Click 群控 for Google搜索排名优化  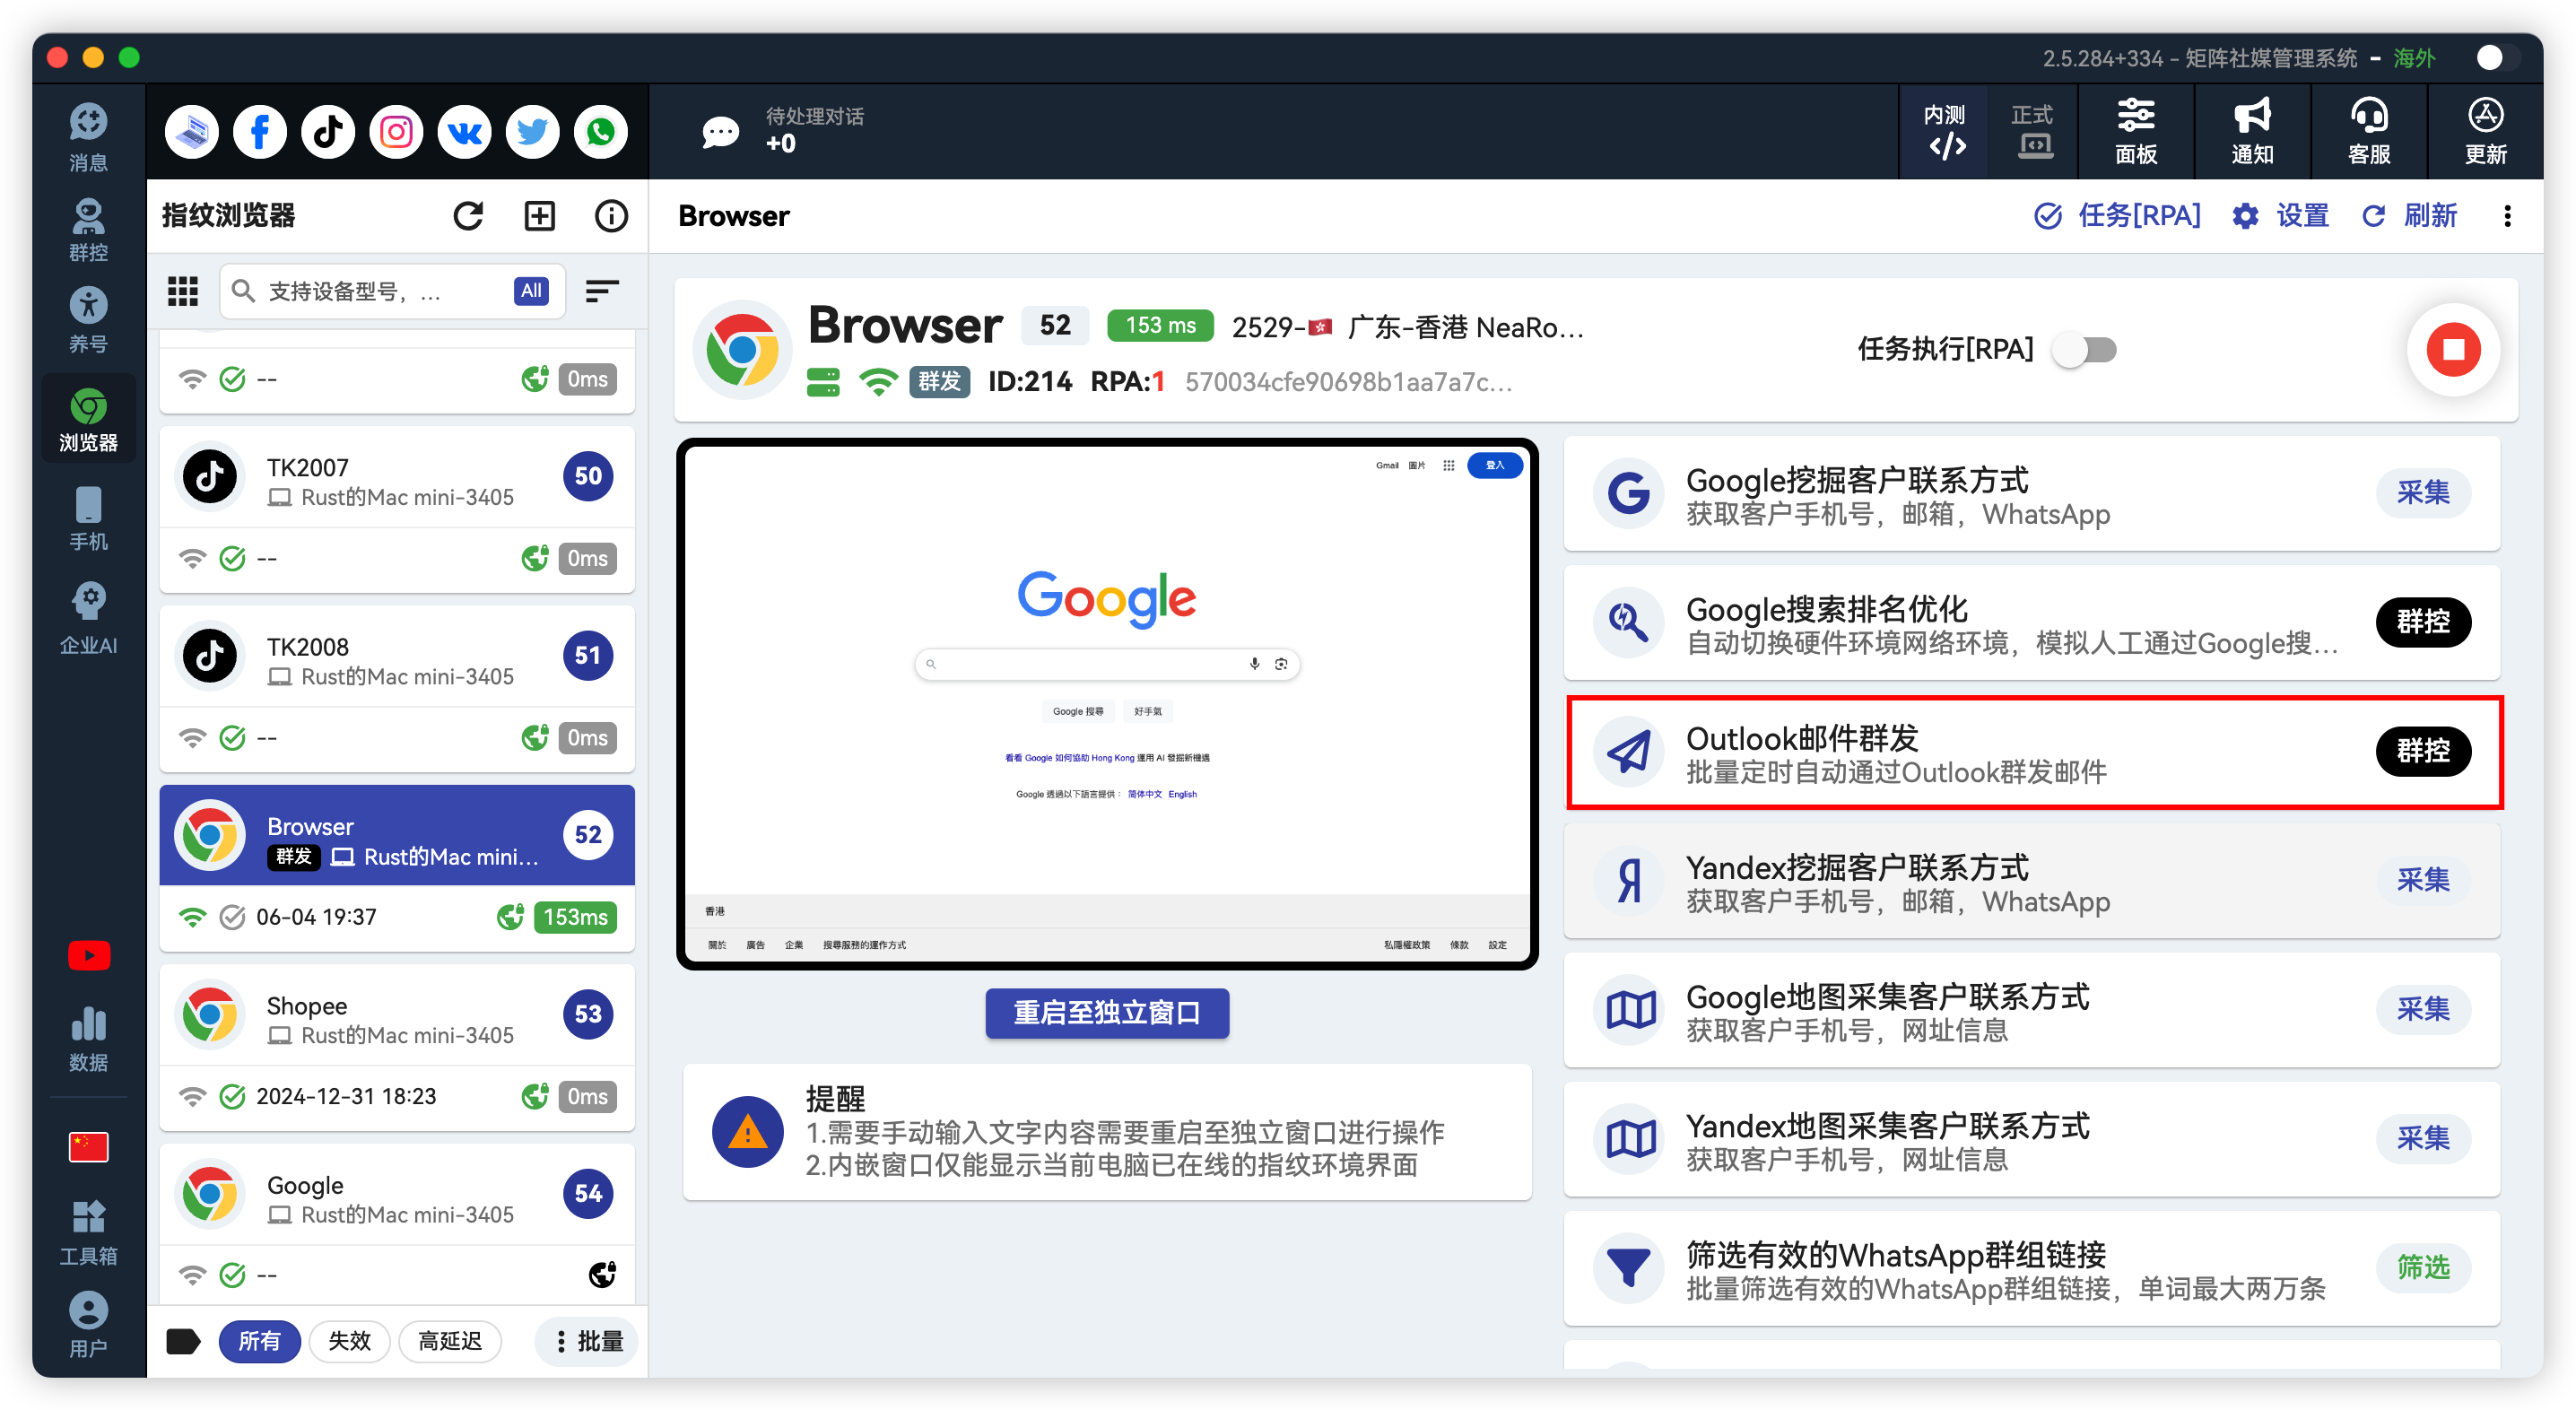[x=2422, y=622]
